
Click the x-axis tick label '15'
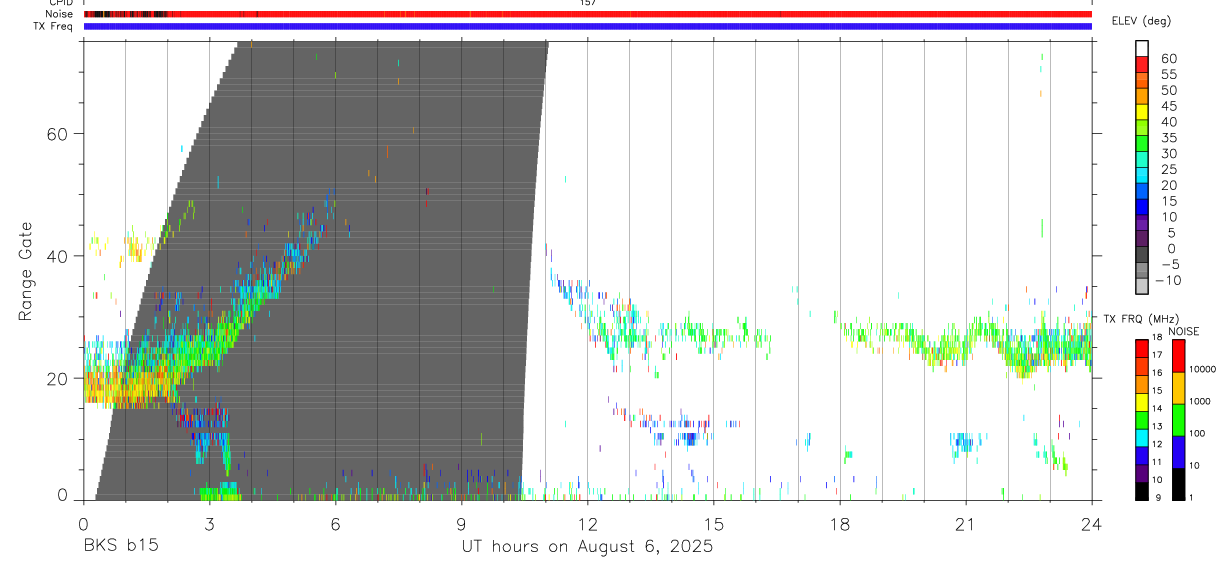tap(713, 523)
